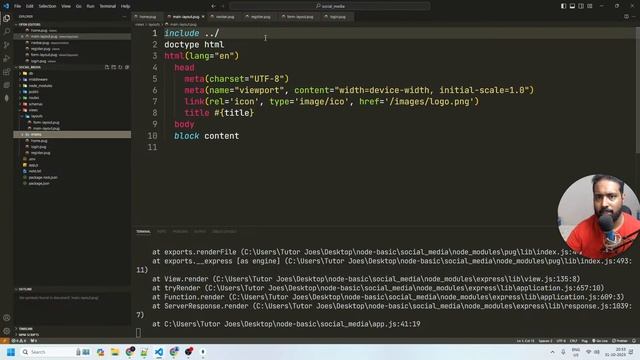Viewport: 640px width, 360px height.
Task: Click the remote window indicator in status bar
Action: [4, 340]
